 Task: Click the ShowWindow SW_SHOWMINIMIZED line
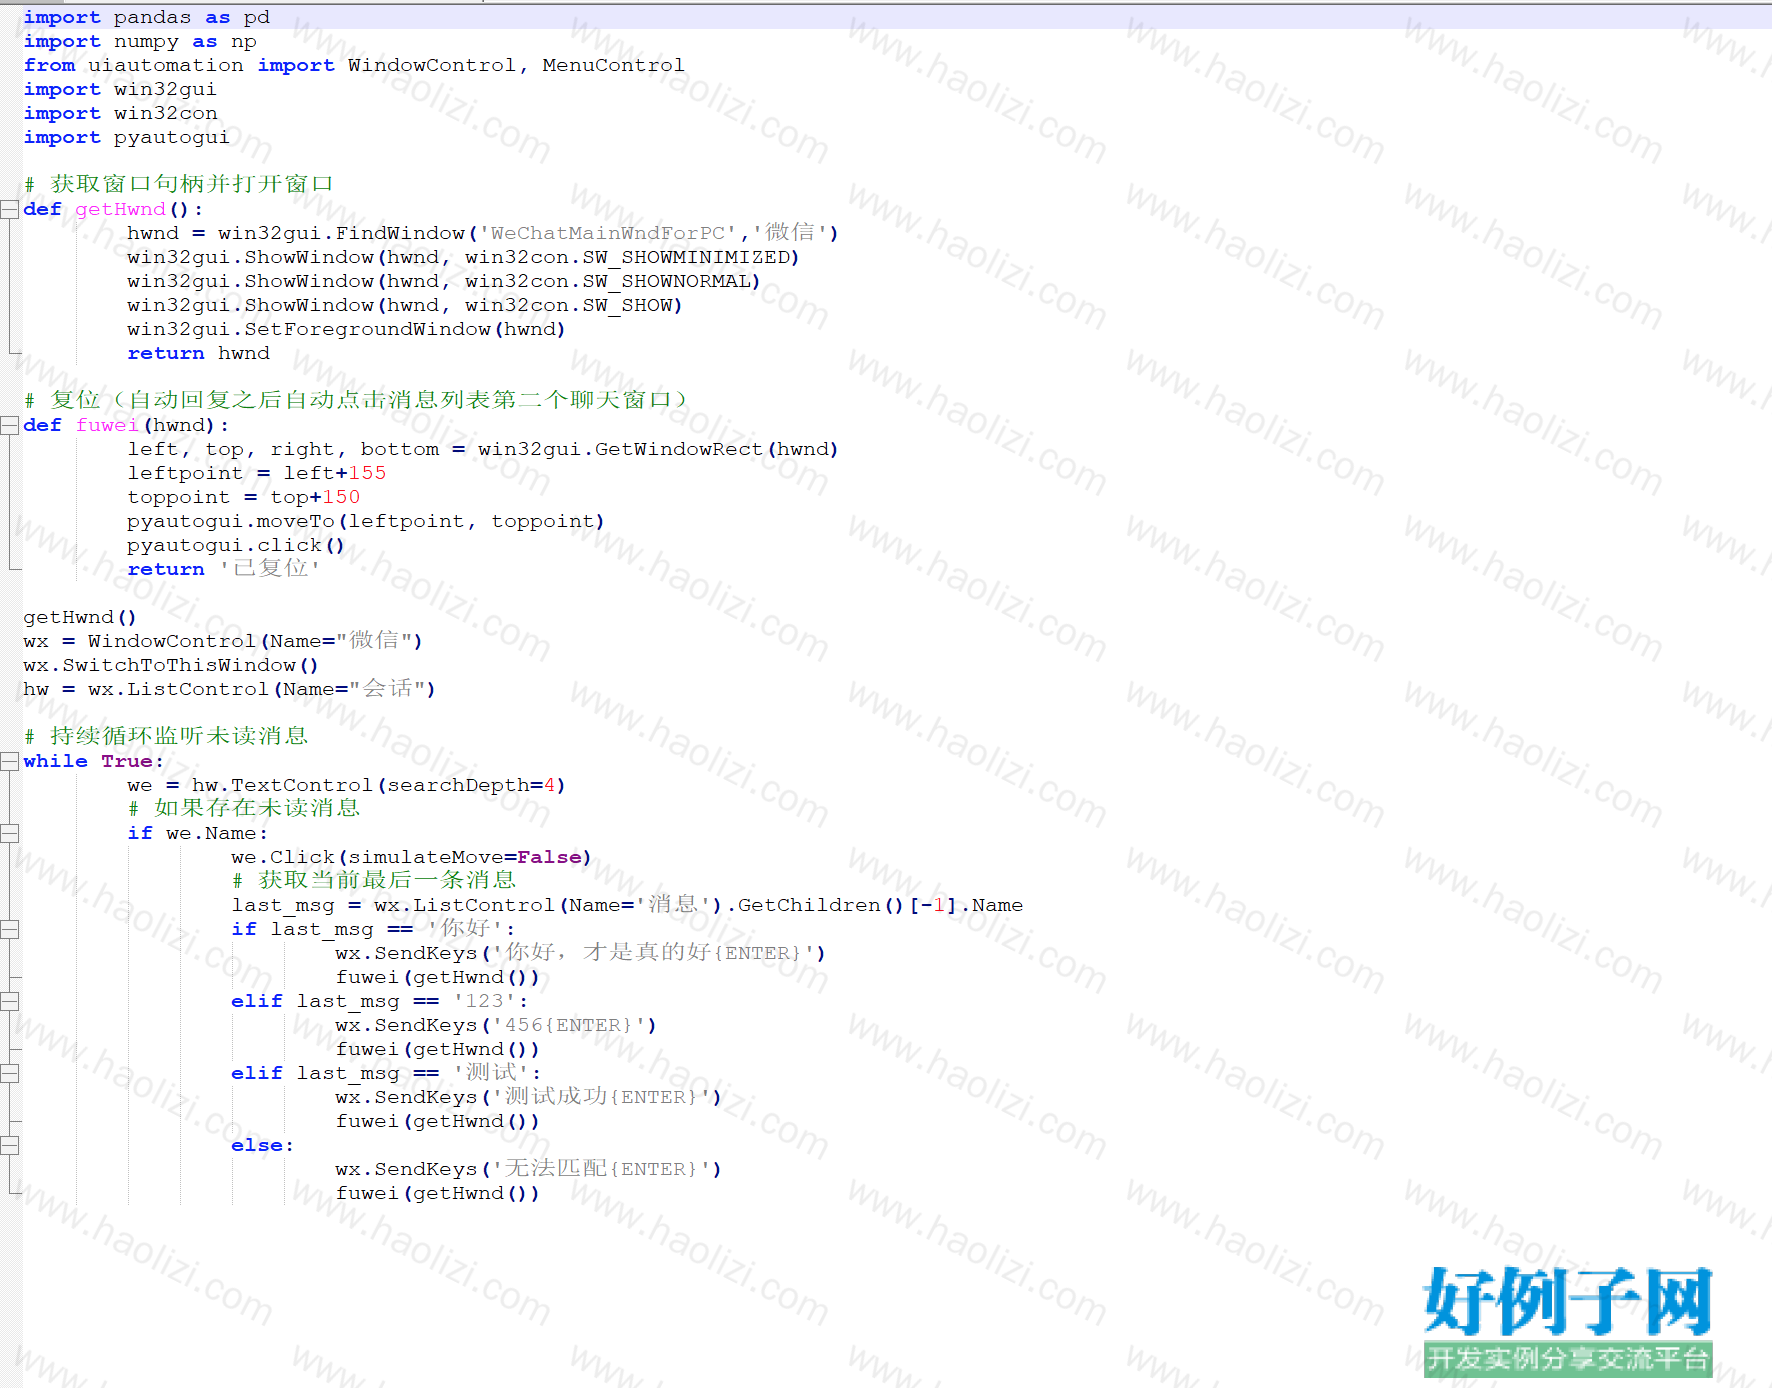pyautogui.click(x=463, y=257)
